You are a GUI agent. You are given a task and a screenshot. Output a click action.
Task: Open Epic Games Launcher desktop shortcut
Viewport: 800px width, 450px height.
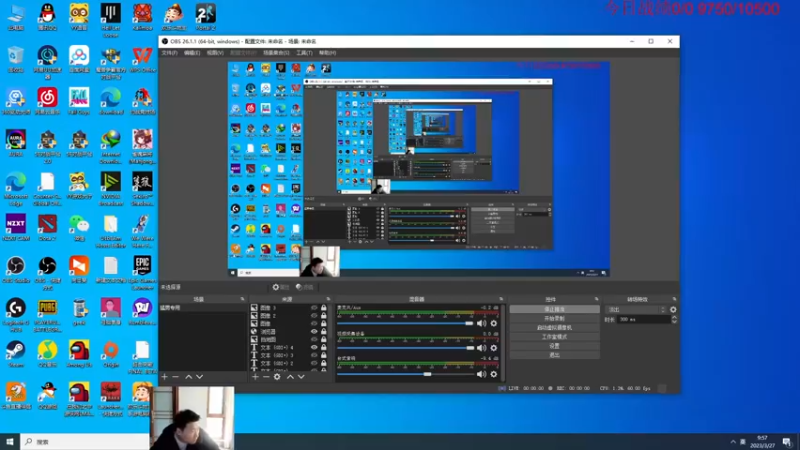142,273
